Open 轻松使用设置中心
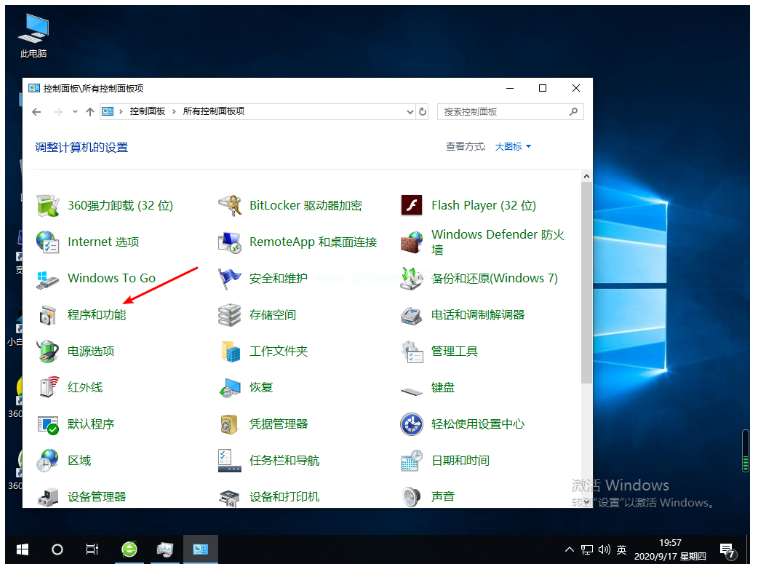Viewport: 763px width, 571px height. tap(477, 424)
